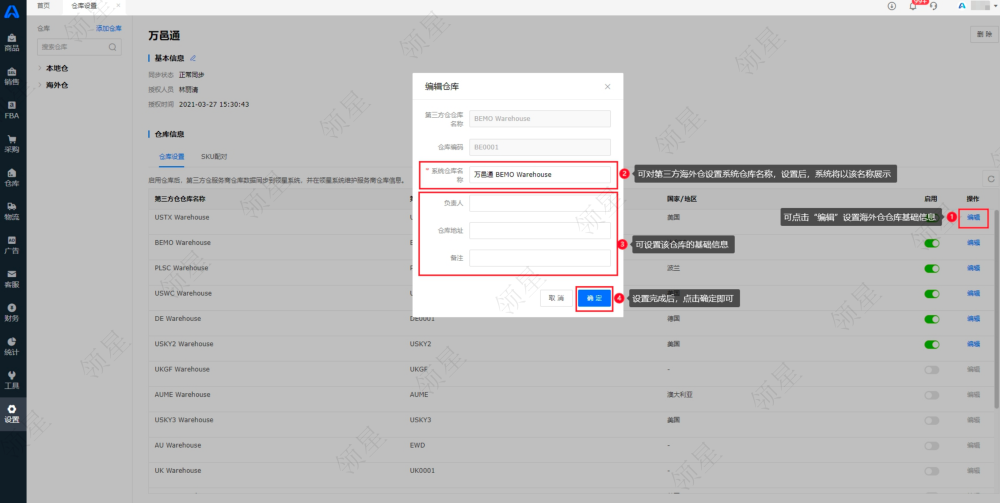The image size is (1000, 503).
Task: Open the FBA sidebar module
Action: [x=12, y=110]
